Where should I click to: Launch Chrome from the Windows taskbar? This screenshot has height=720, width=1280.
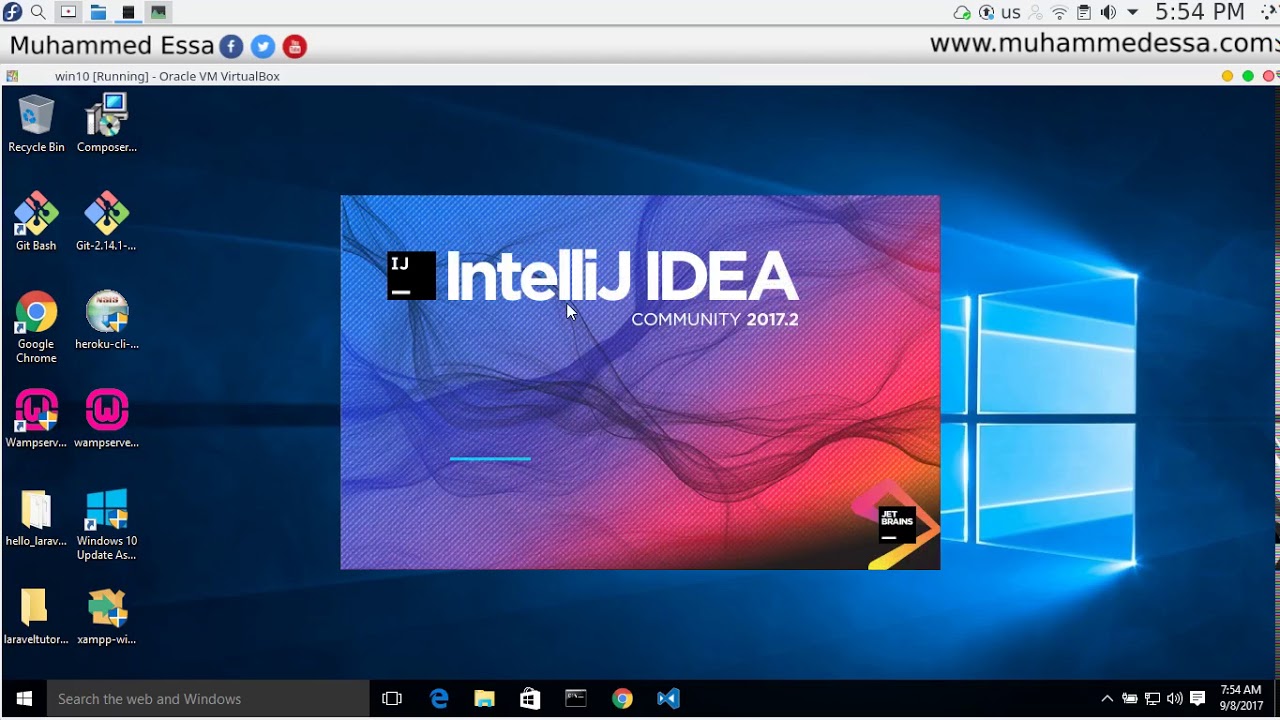coord(622,699)
